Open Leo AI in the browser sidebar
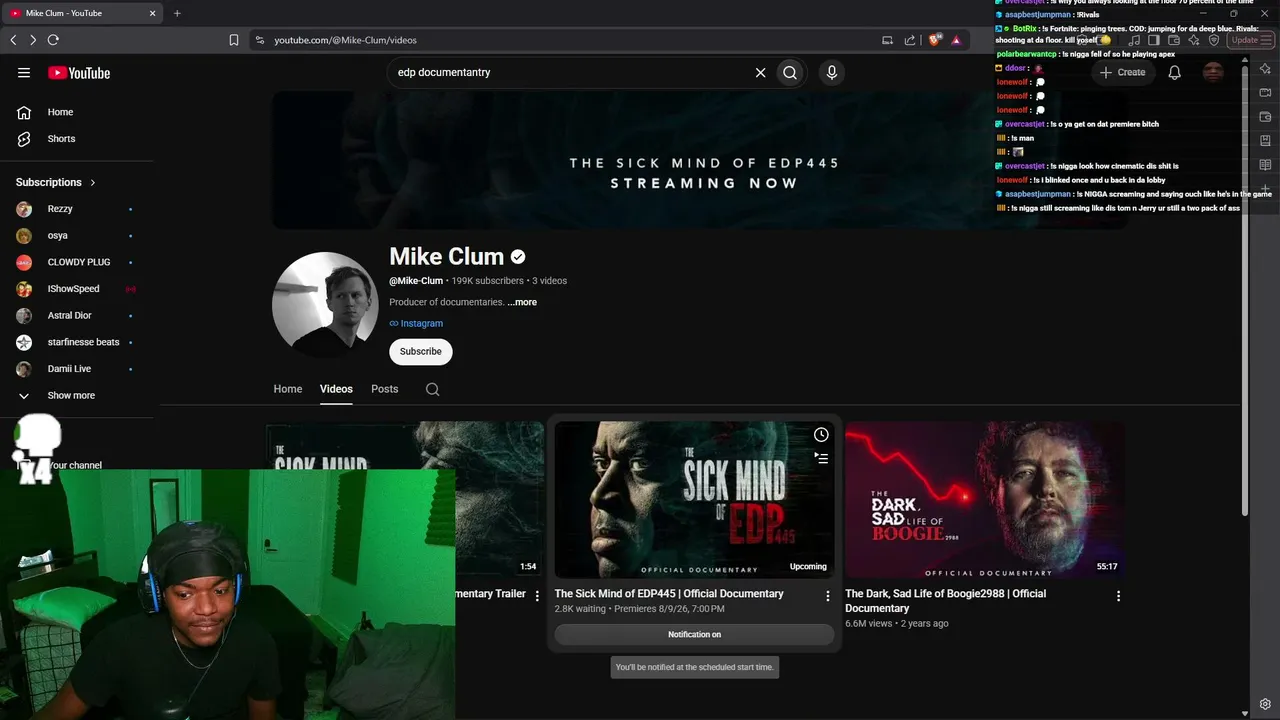 point(1265,69)
